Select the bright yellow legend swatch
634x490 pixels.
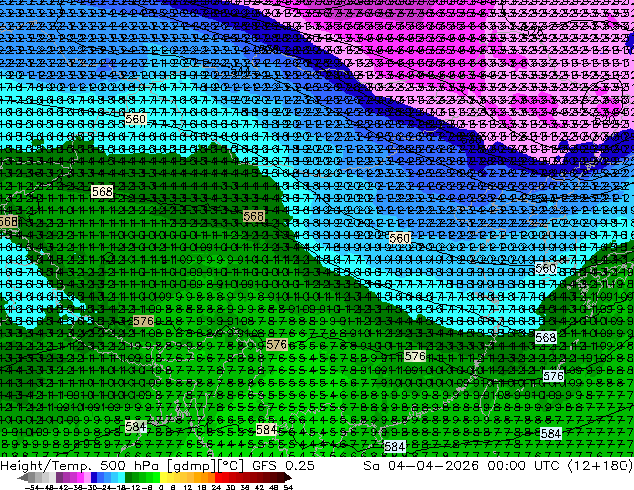164,478
